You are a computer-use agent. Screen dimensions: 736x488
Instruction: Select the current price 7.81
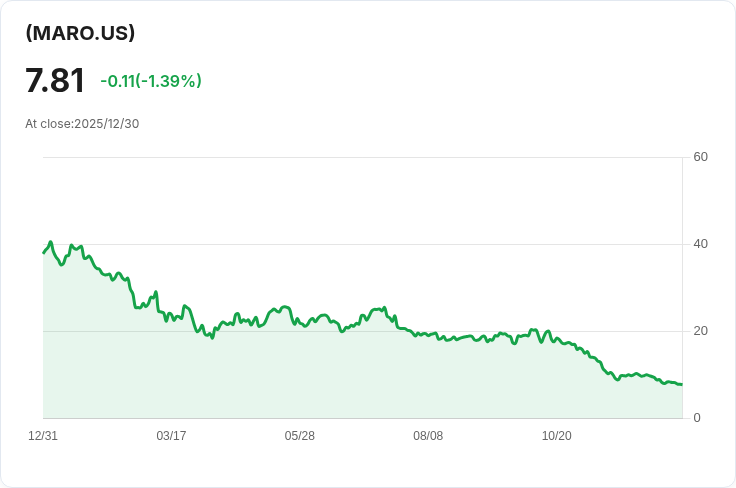click(x=55, y=81)
